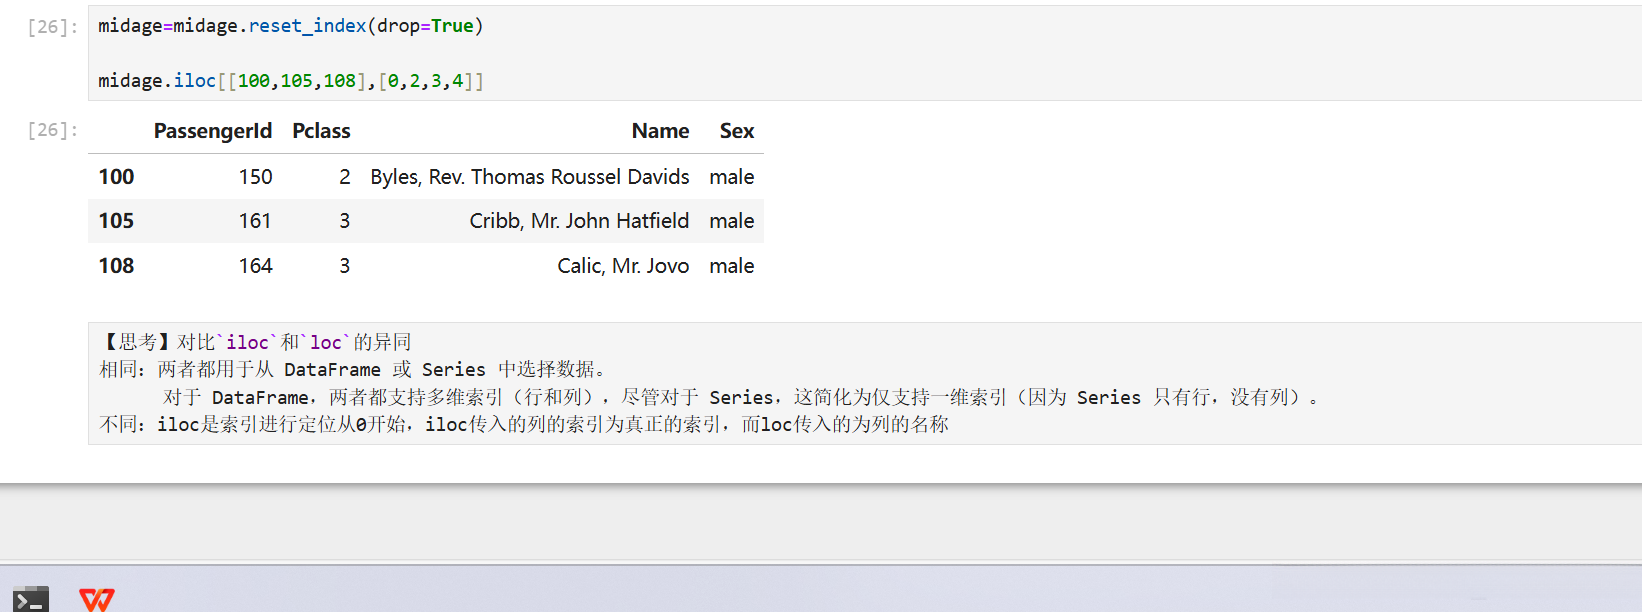
Task: Select row index 100 in the table
Action: [x=116, y=177]
